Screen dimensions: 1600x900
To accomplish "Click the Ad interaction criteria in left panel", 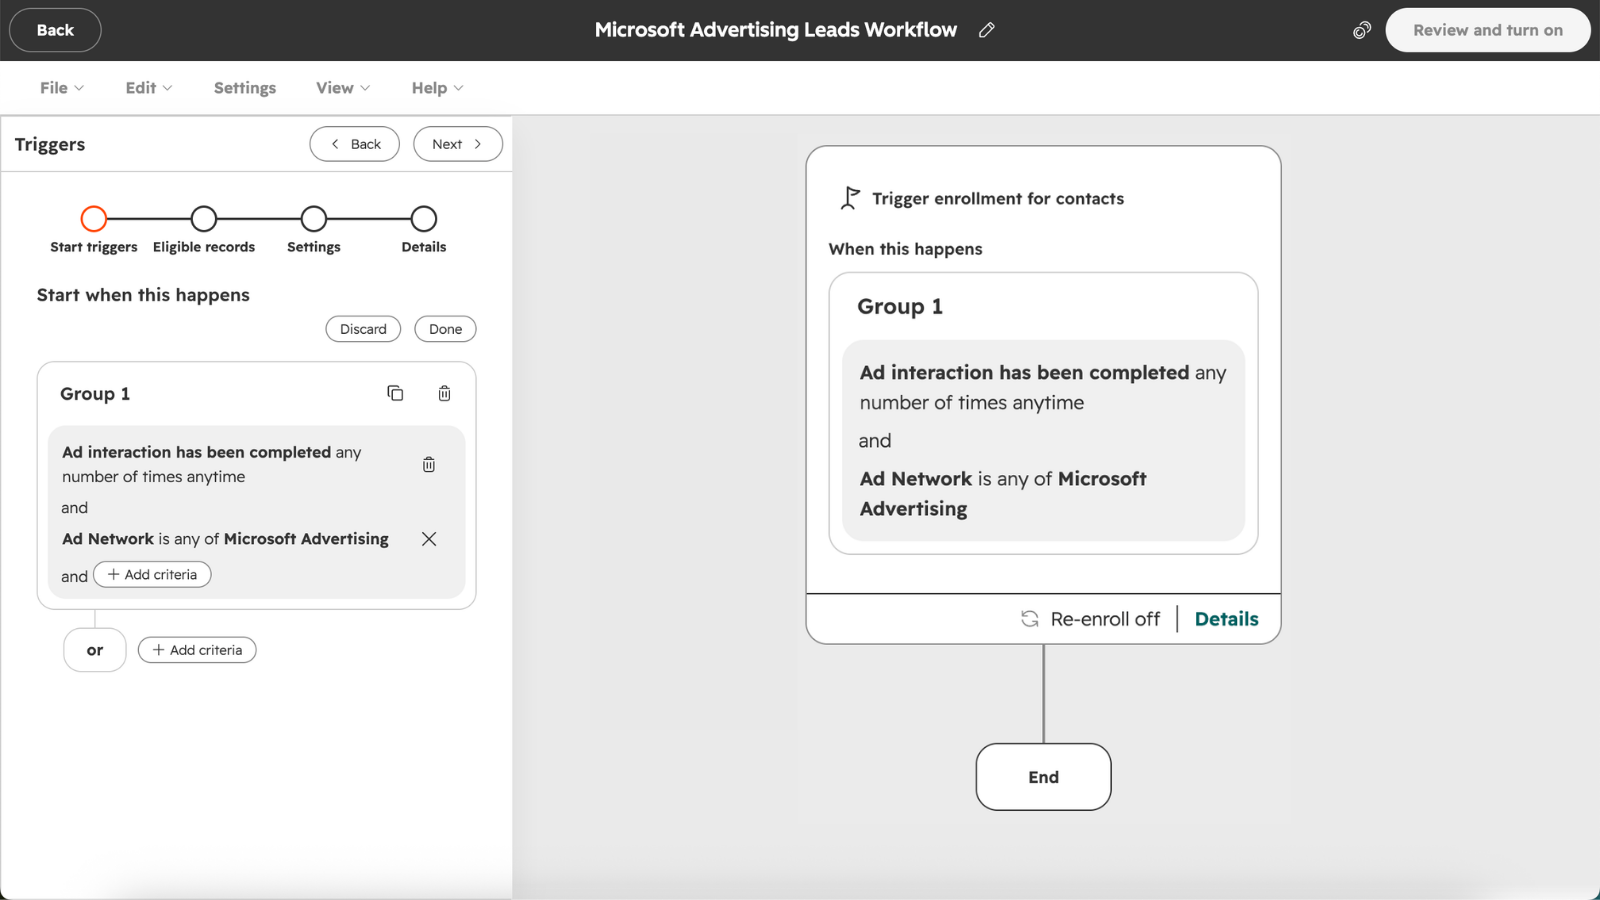I will click(x=212, y=464).
